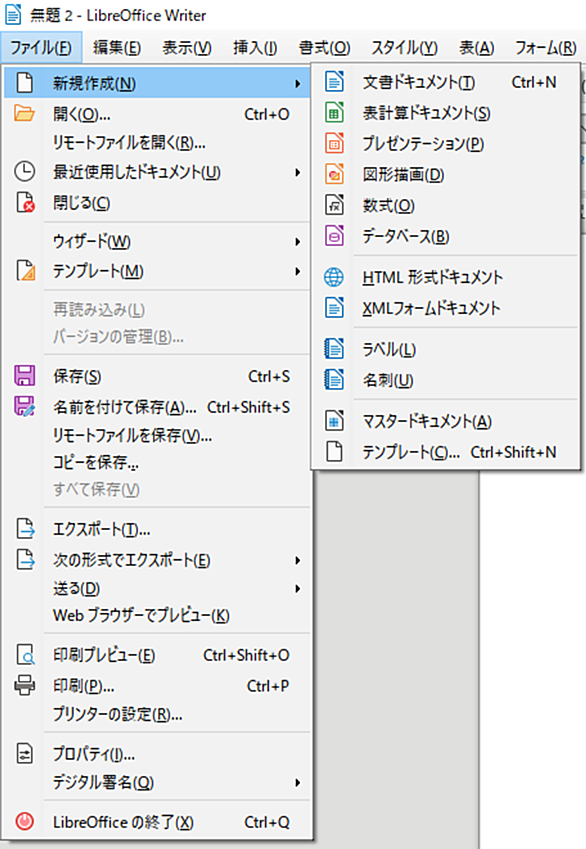Image resolution: width=586 pixels, height=849 pixels.
Task: Expand 次の形式でエクスポート submenu arrow
Action: pos(297,560)
